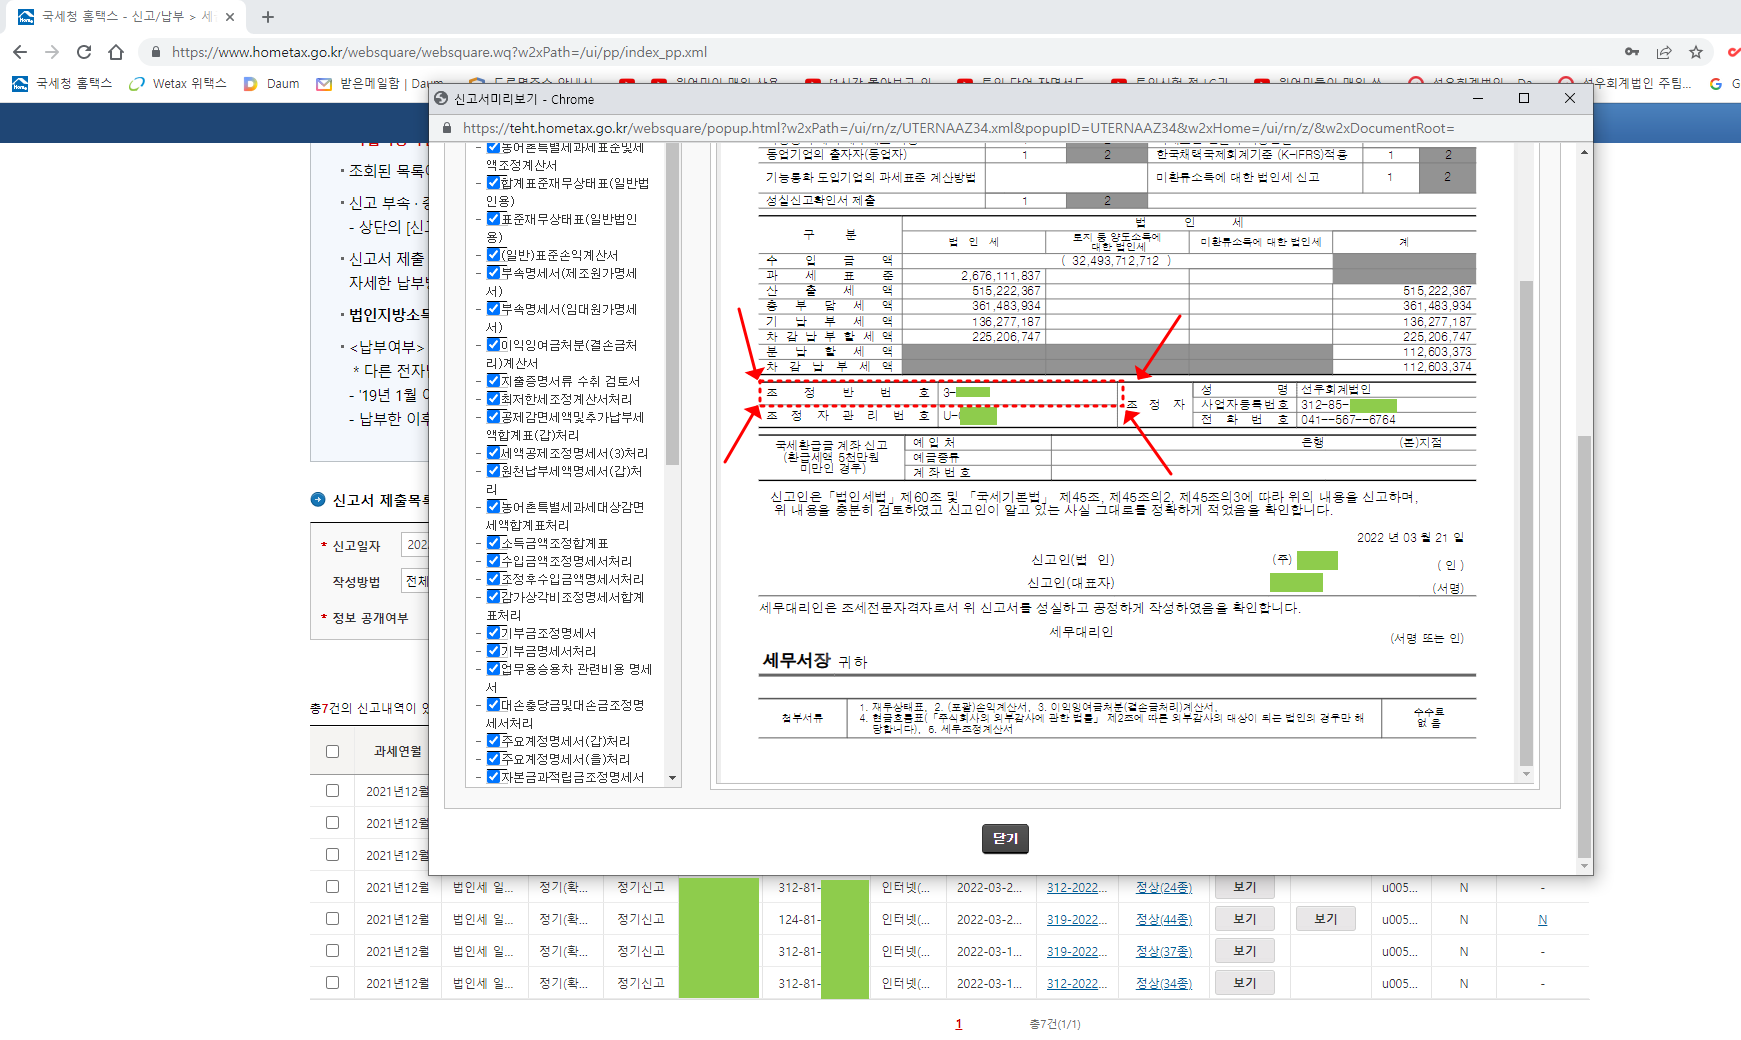Click the popup address URL field

958,128
